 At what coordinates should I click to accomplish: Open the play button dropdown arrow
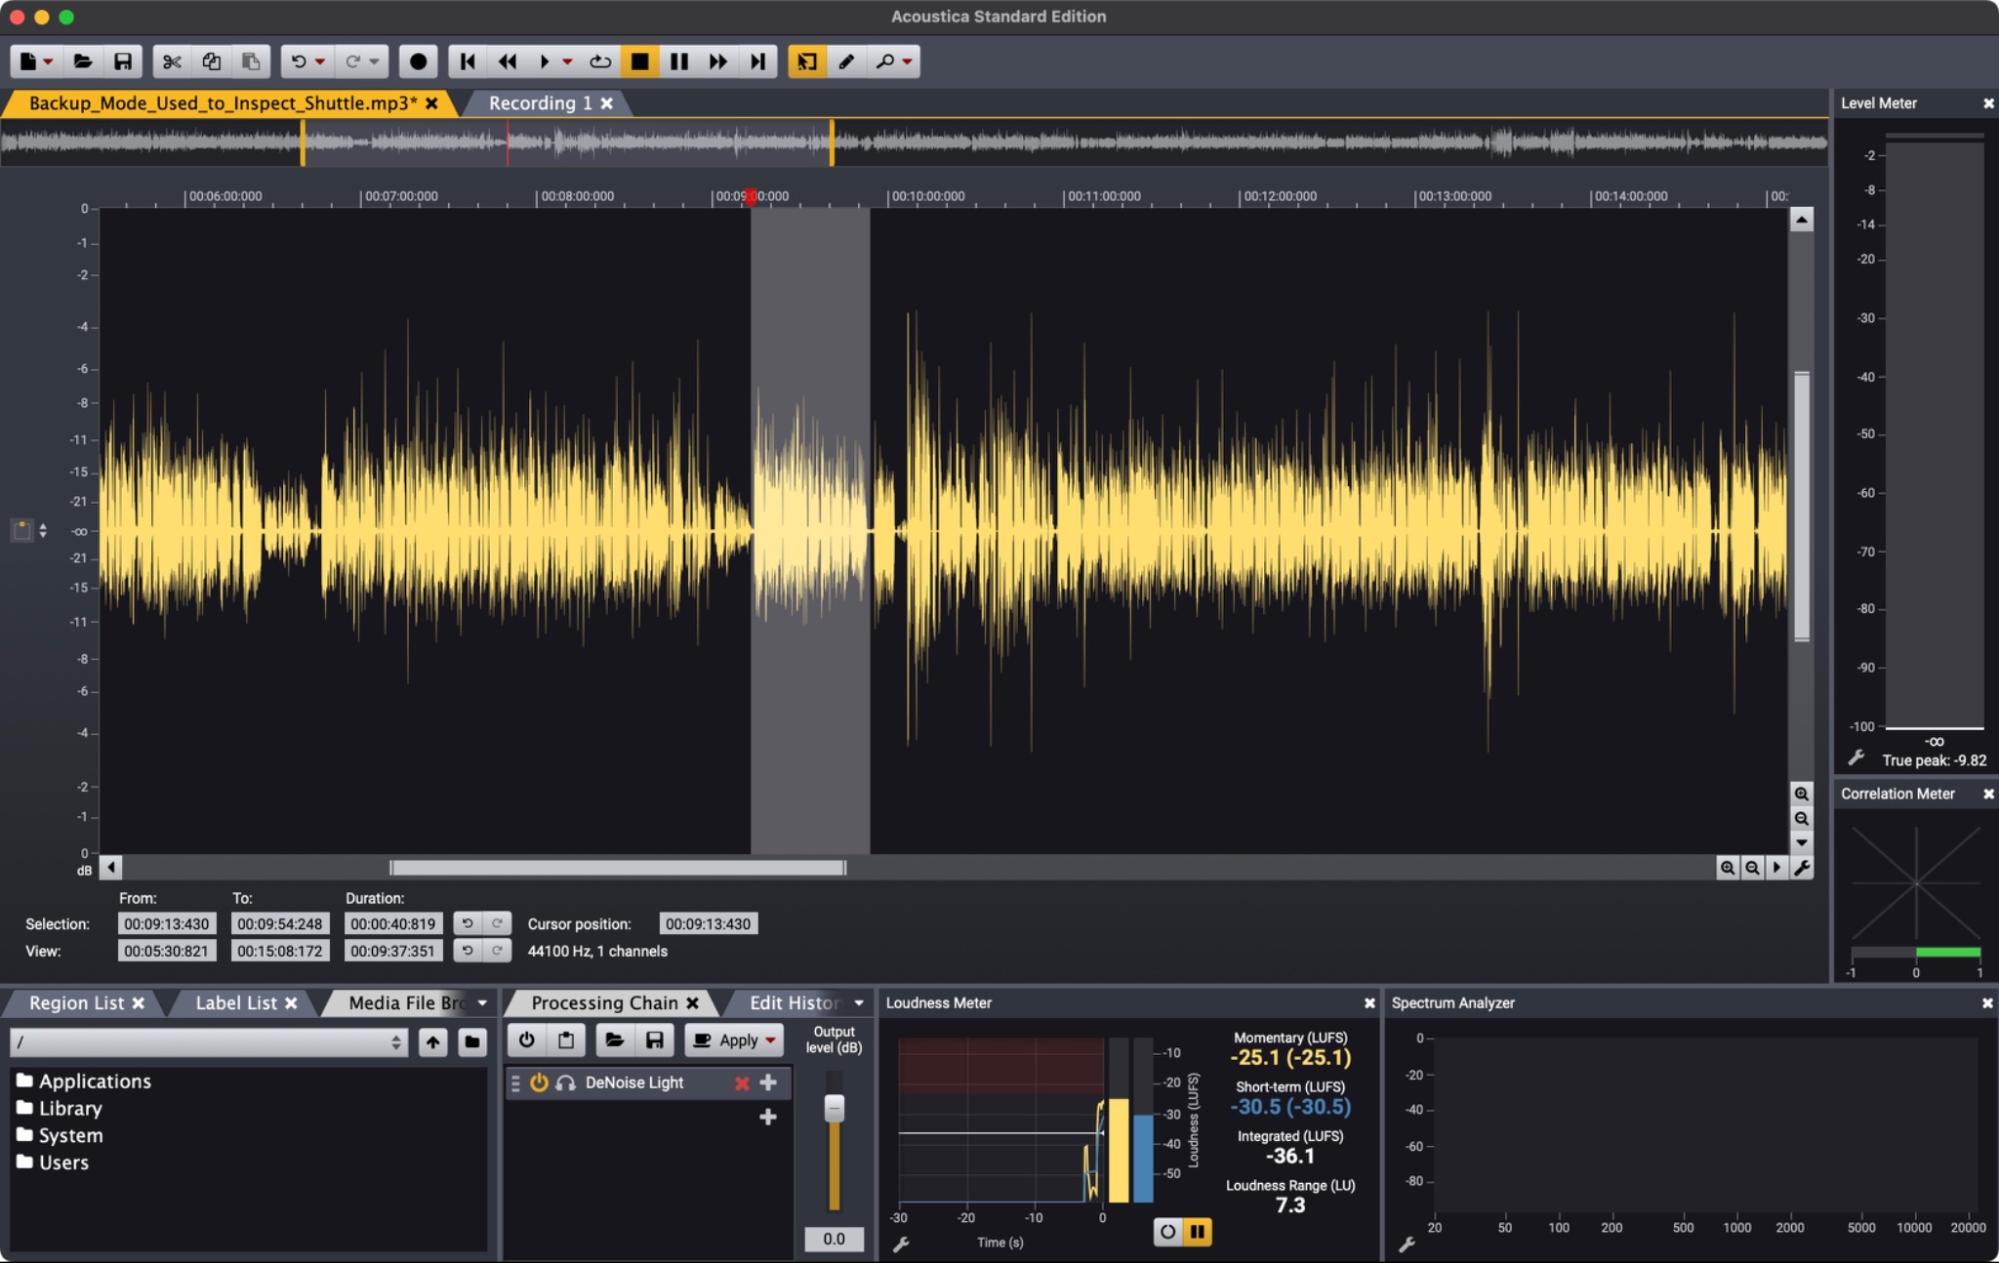(x=568, y=61)
